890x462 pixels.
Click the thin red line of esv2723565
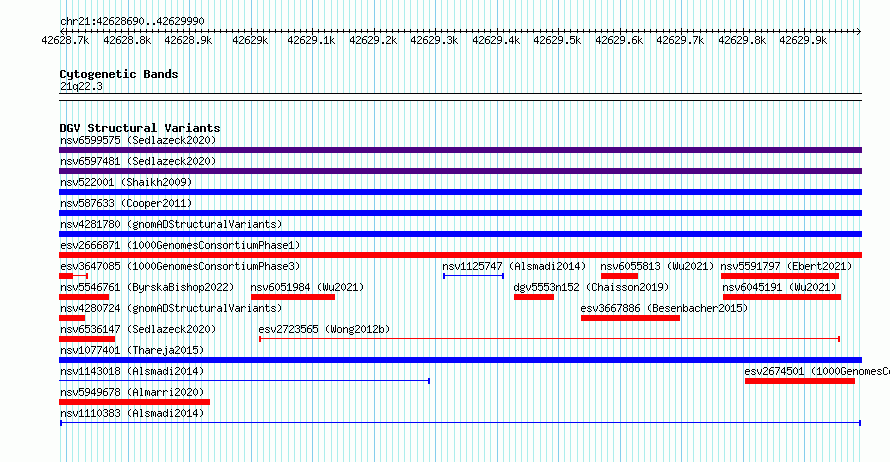click(x=549, y=339)
